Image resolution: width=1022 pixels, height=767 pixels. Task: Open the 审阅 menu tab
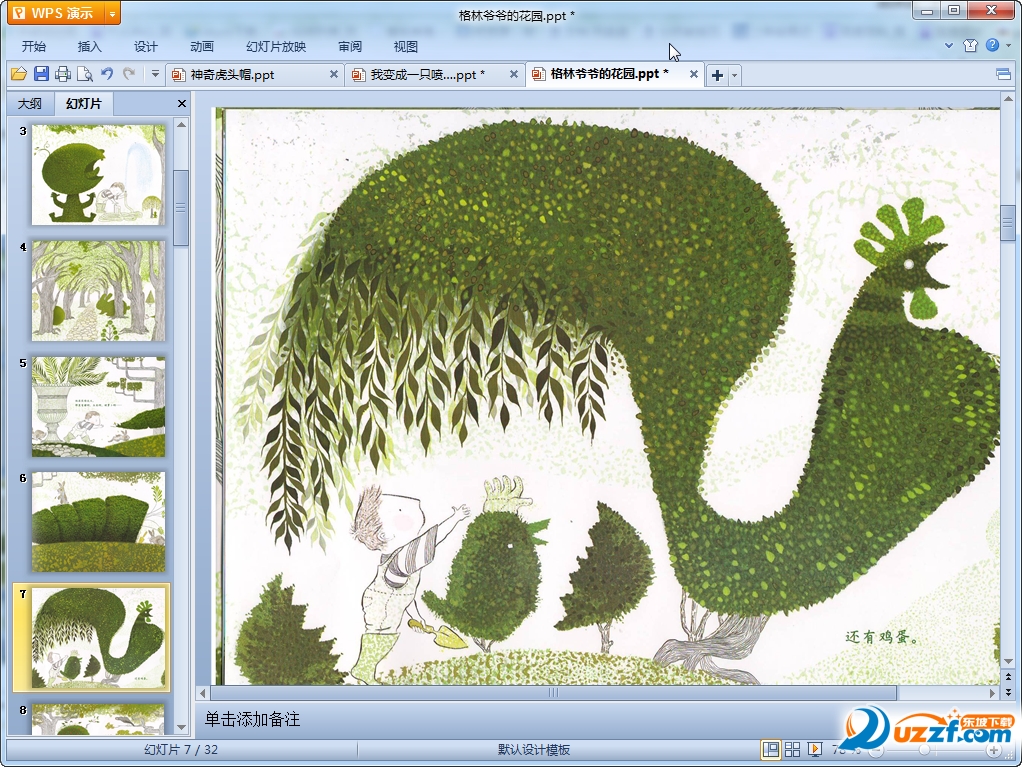[350, 46]
